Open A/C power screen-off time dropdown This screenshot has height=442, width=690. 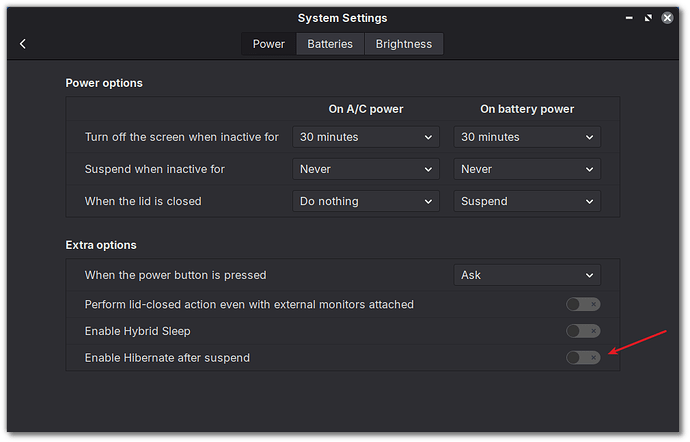click(366, 137)
